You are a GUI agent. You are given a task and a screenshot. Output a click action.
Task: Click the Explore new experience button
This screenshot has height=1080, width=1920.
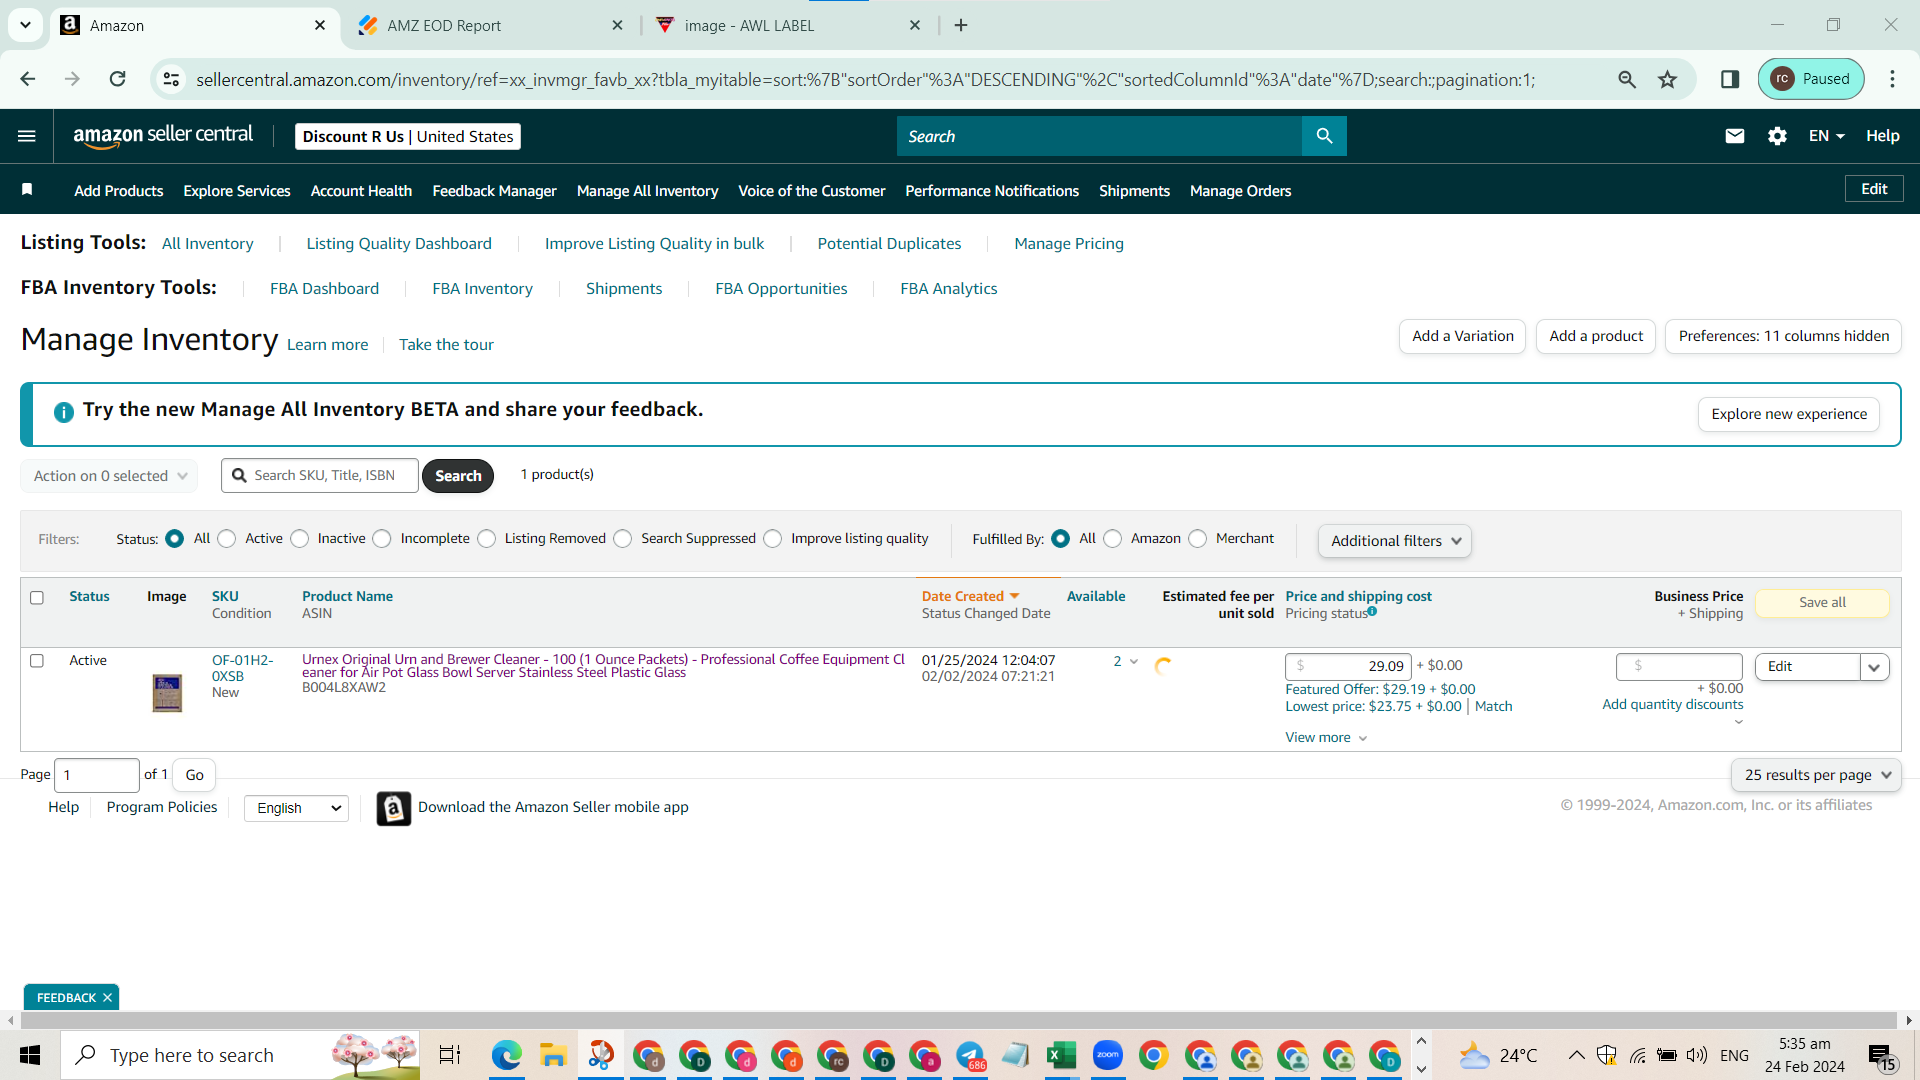click(x=1789, y=414)
